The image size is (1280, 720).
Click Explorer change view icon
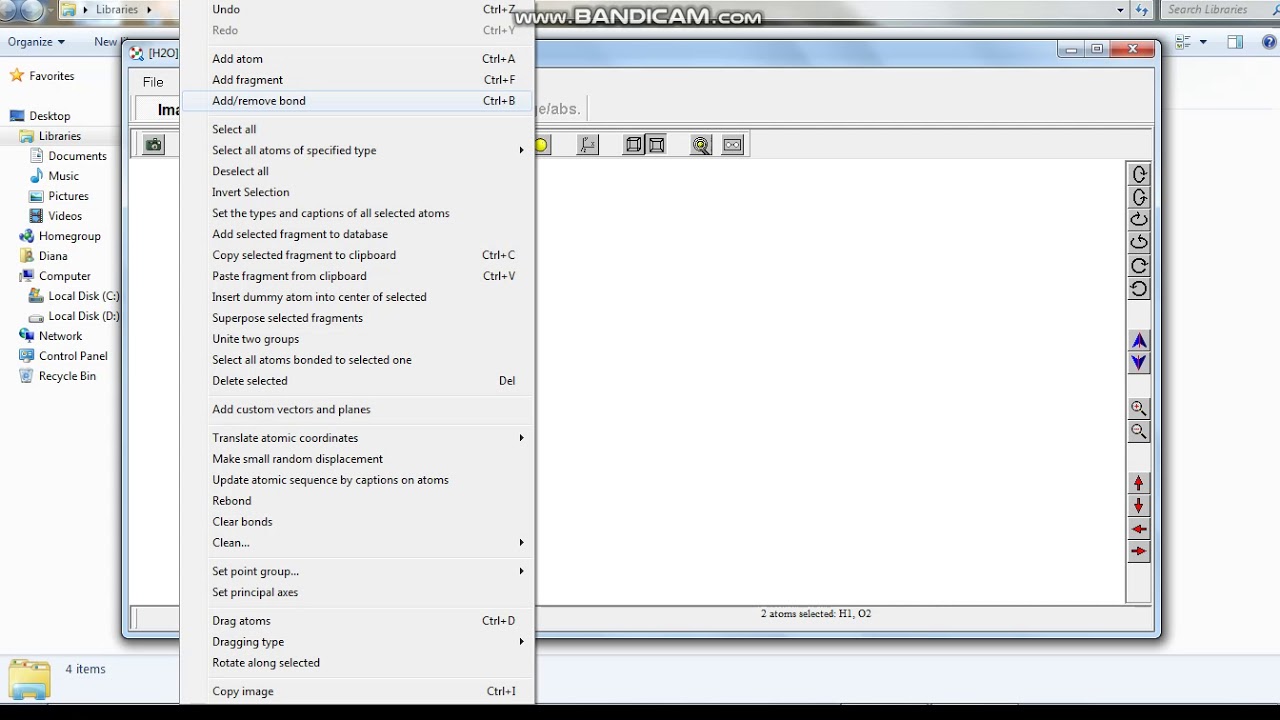coord(1183,42)
